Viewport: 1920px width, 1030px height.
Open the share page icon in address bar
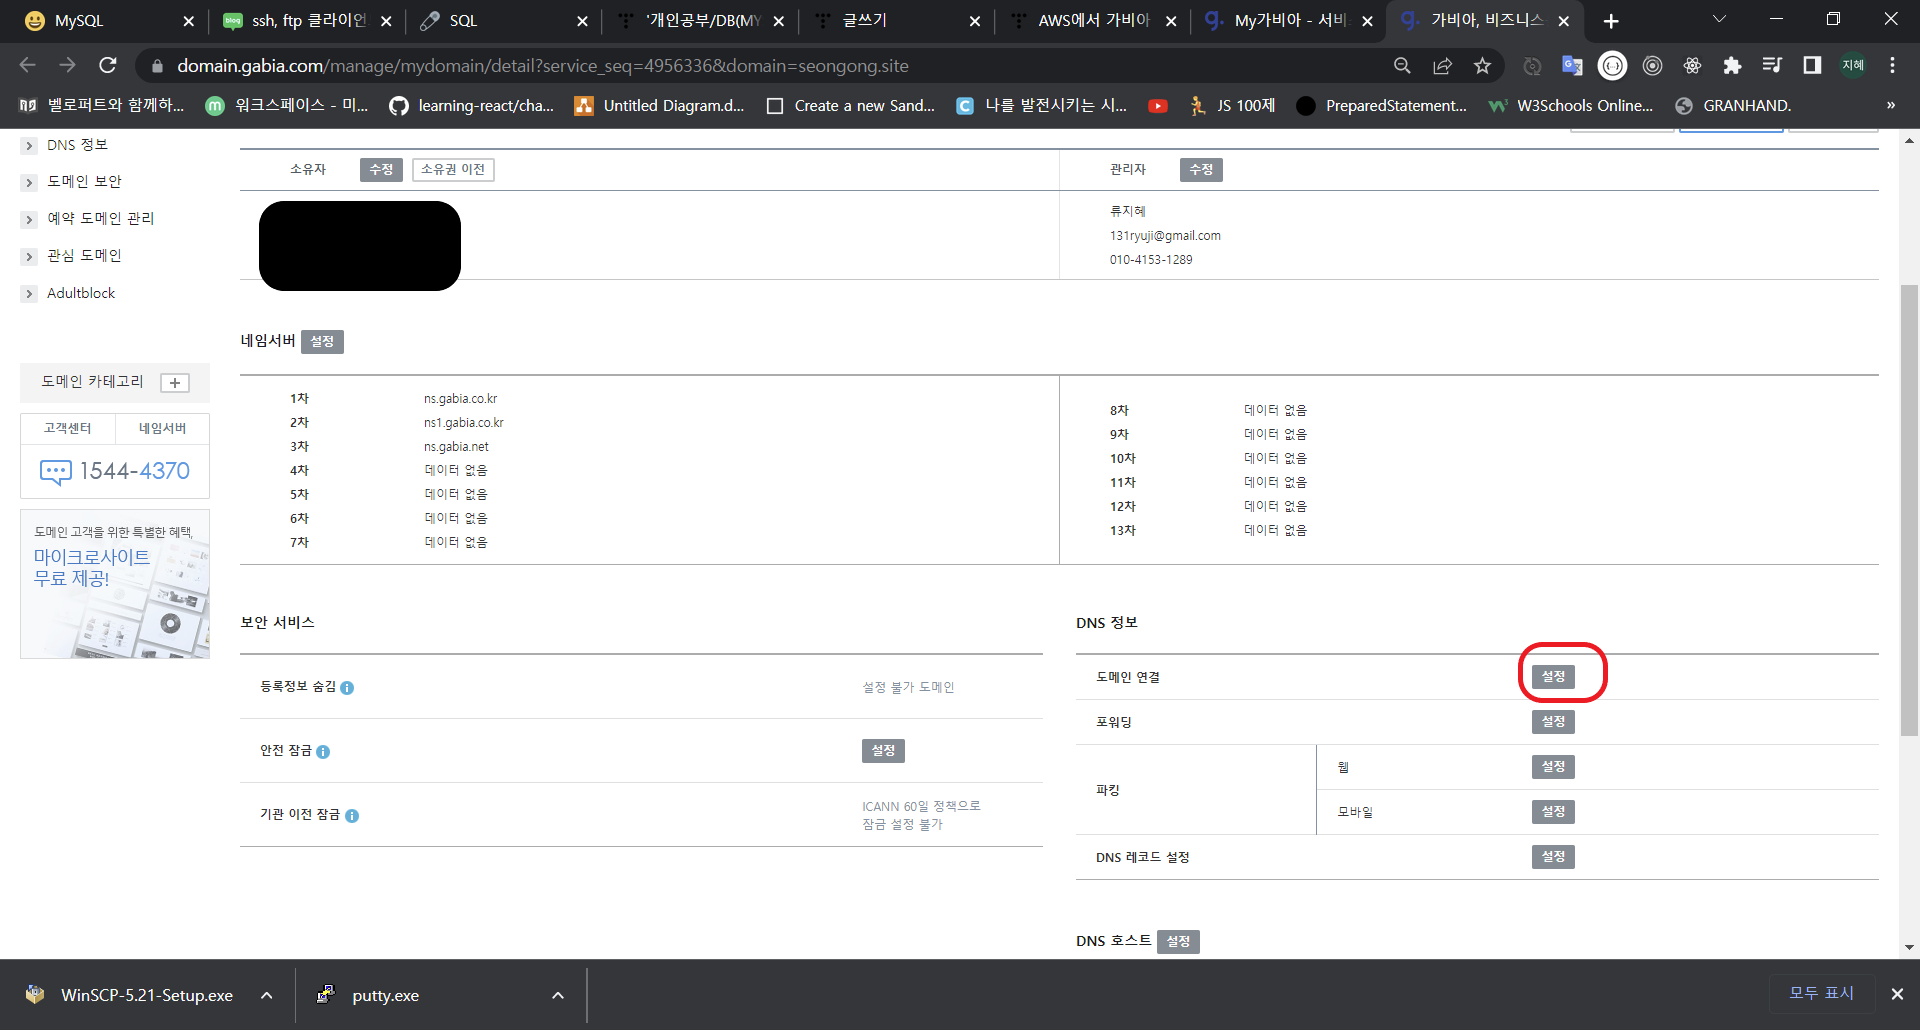[x=1442, y=65]
